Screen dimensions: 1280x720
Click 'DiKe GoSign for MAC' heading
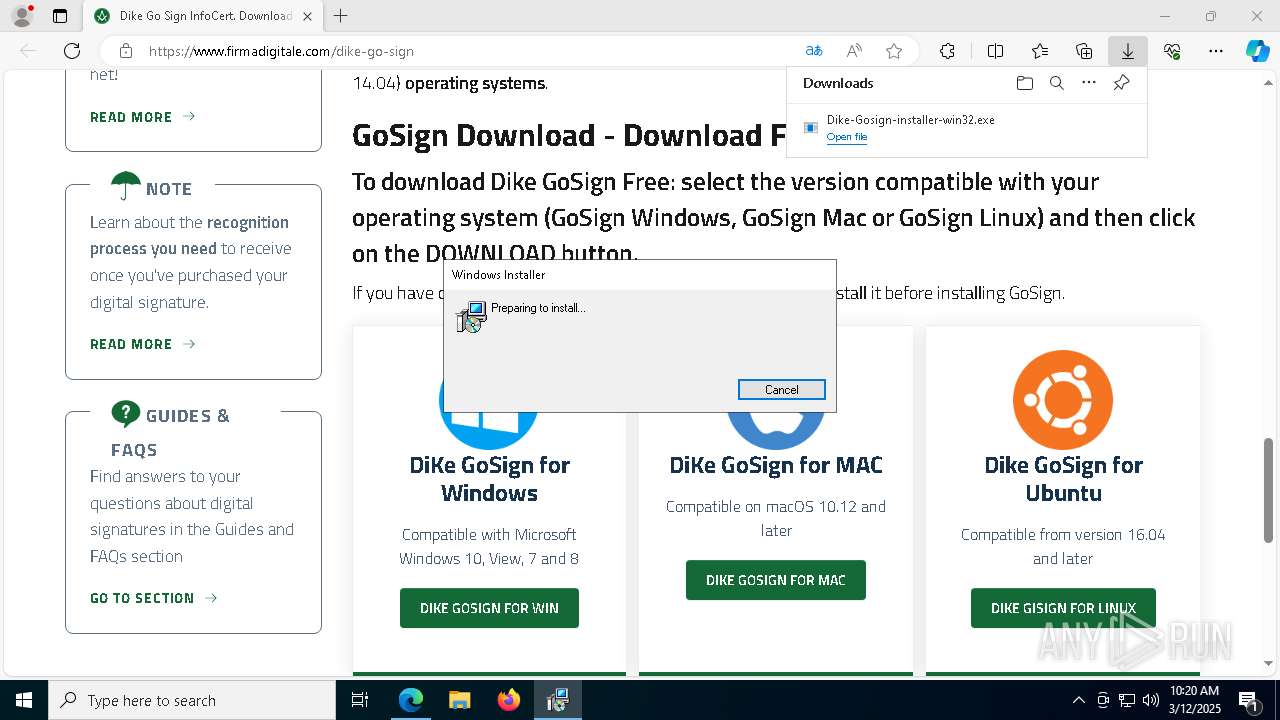776,465
